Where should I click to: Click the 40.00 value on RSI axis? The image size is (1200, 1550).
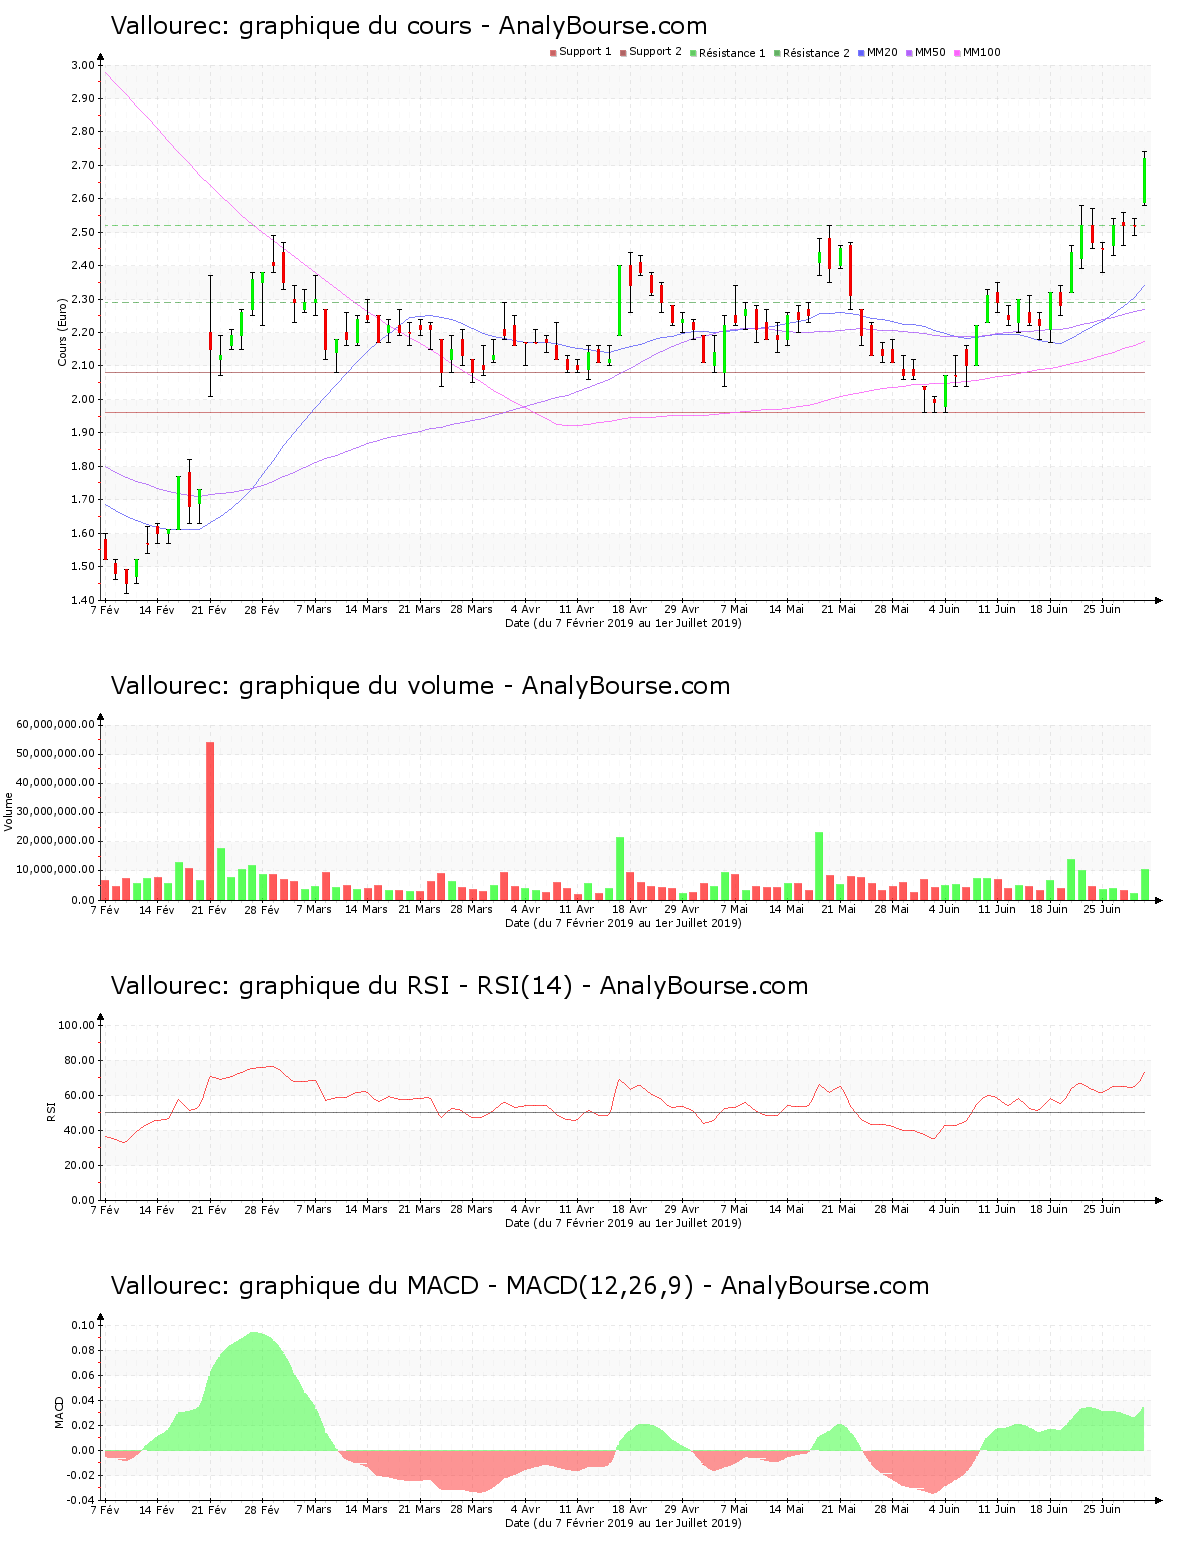[80, 1130]
